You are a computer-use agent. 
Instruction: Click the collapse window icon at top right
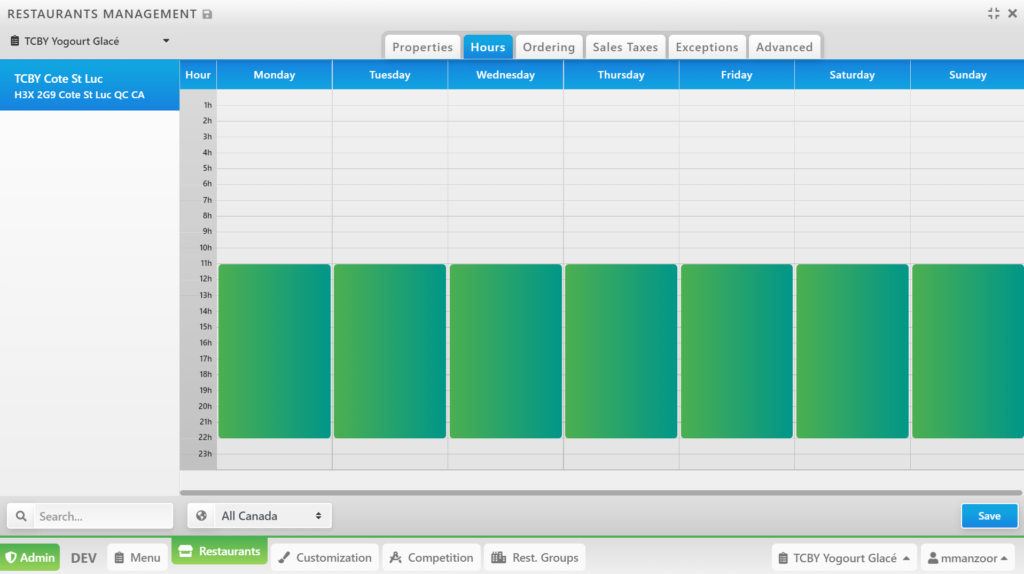pos(993,14)
